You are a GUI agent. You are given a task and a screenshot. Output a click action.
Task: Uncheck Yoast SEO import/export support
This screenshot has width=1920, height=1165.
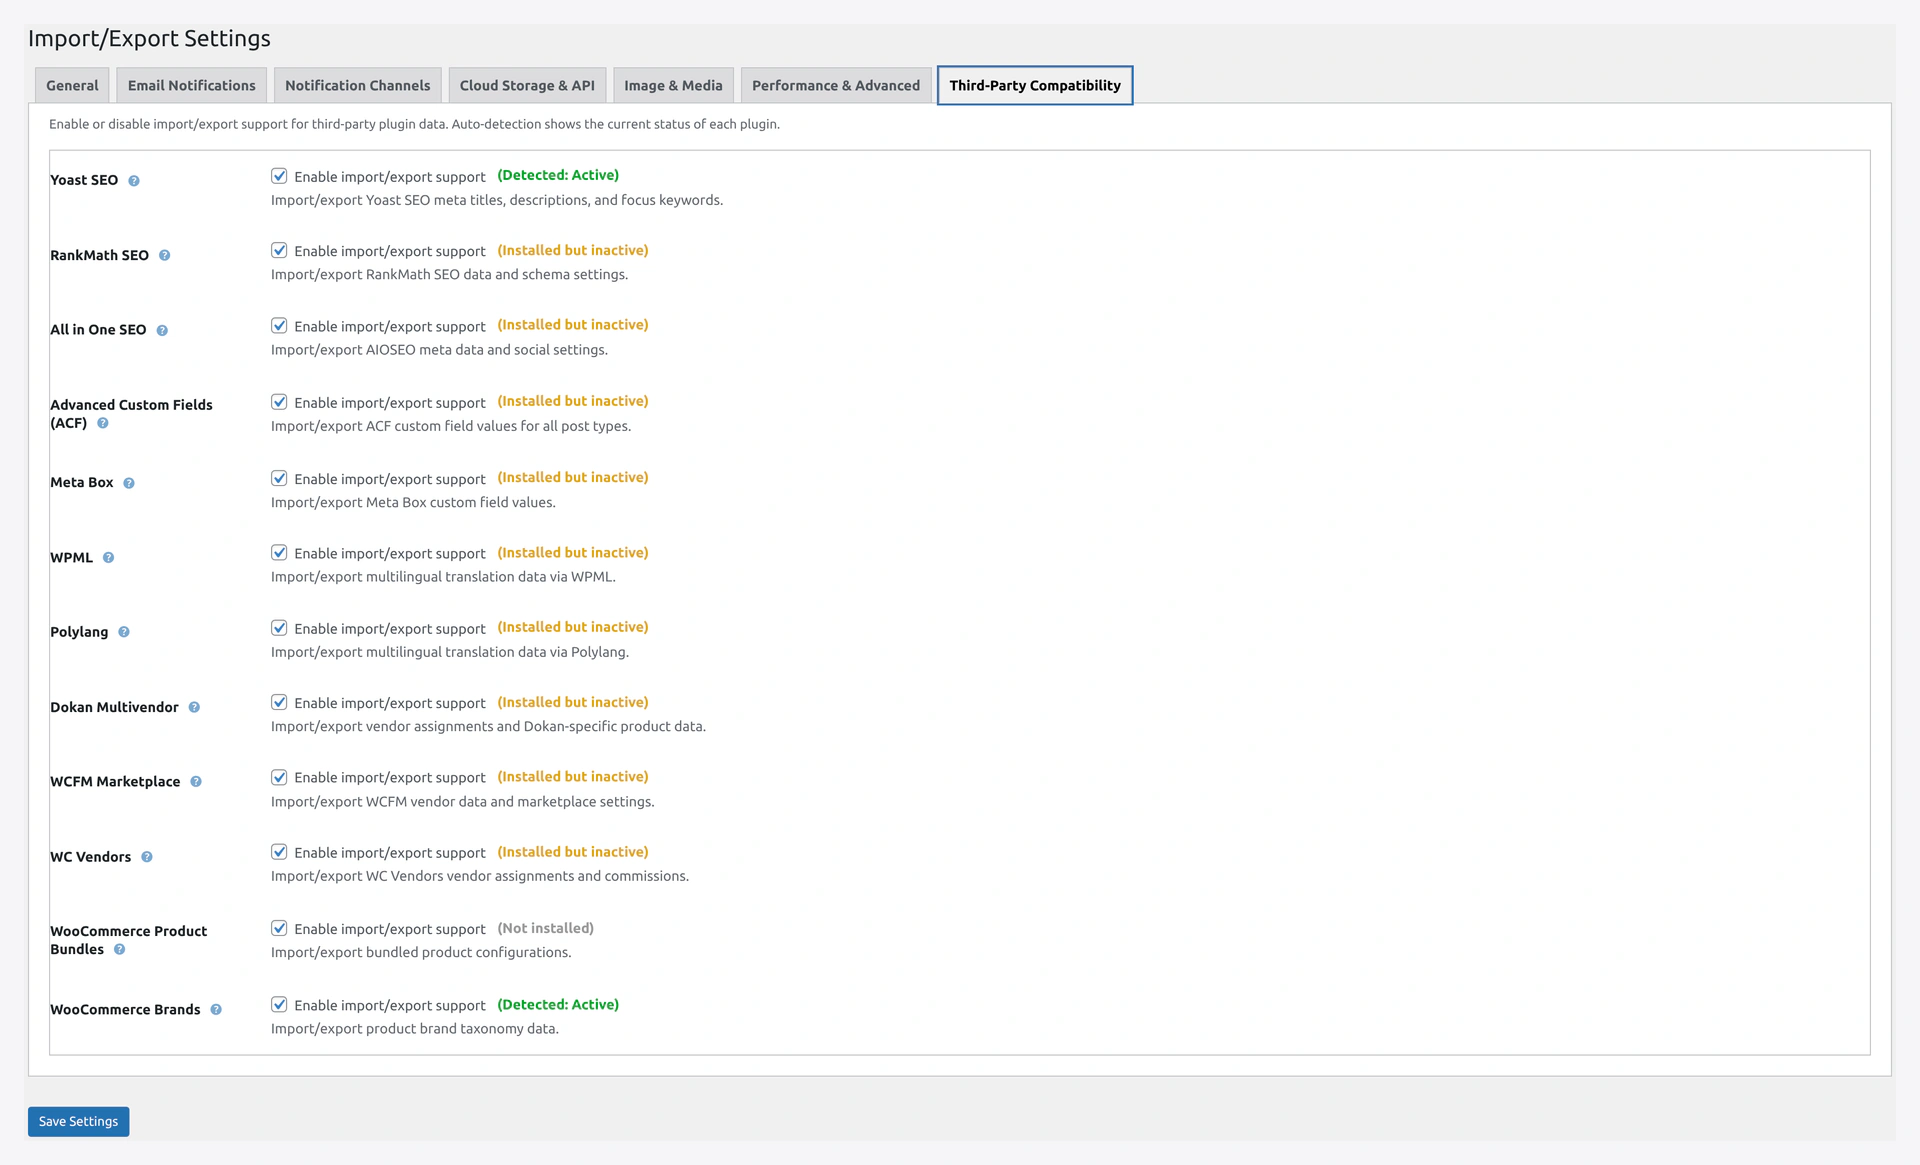click(x=279, y=176)
